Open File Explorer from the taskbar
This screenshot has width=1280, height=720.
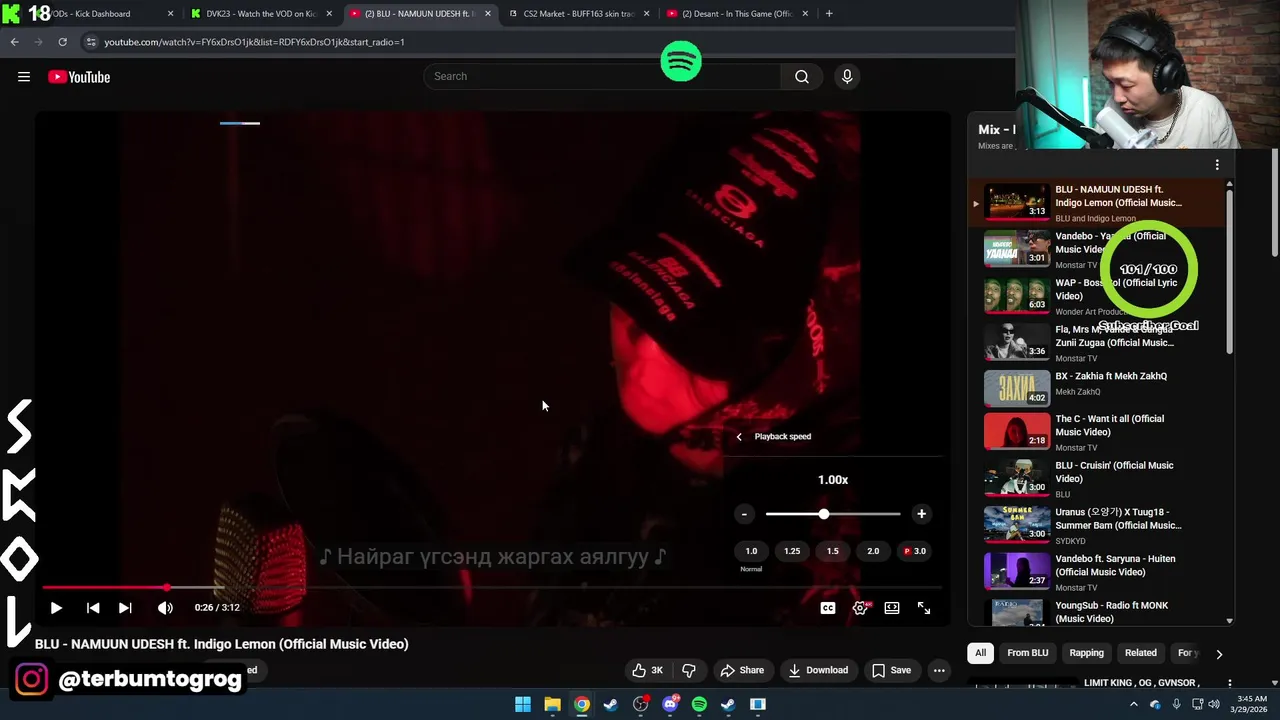552,704
